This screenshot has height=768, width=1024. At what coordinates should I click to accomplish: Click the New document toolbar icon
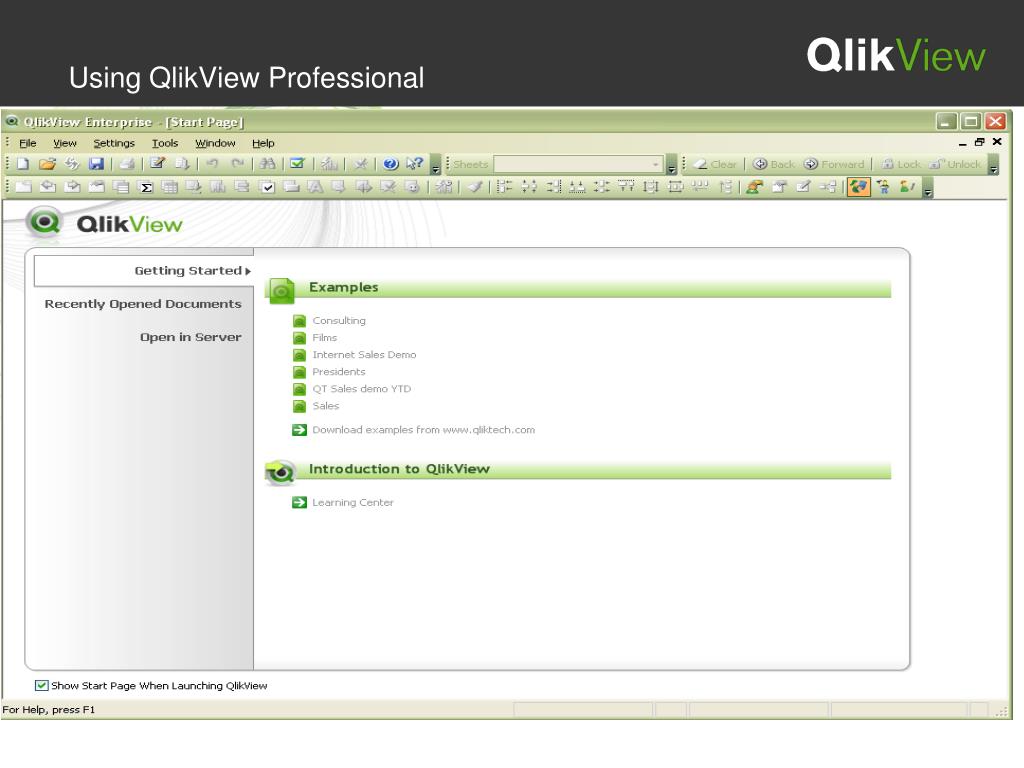click(x=24, y=164)
